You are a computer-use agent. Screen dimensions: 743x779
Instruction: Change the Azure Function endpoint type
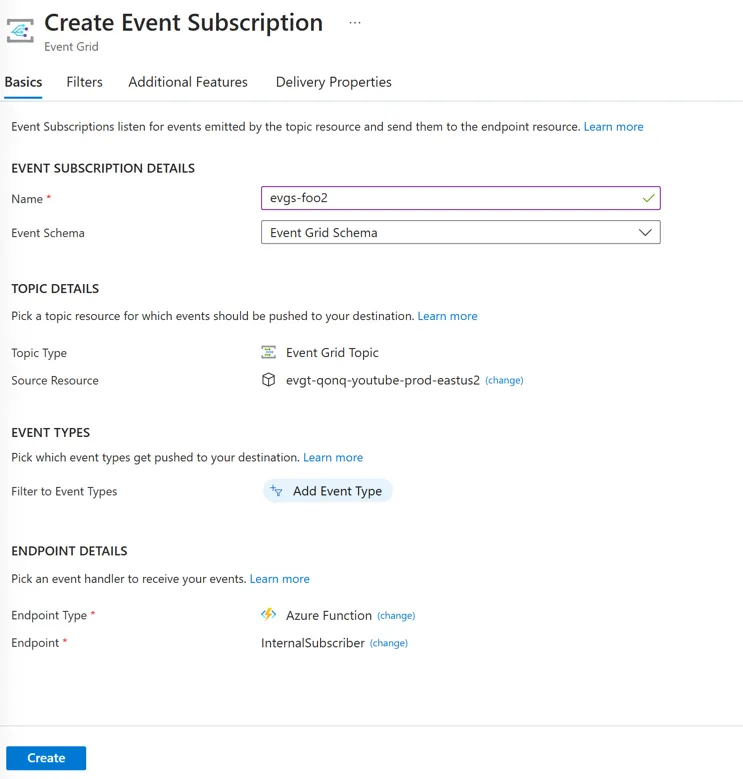coord(396,616)
